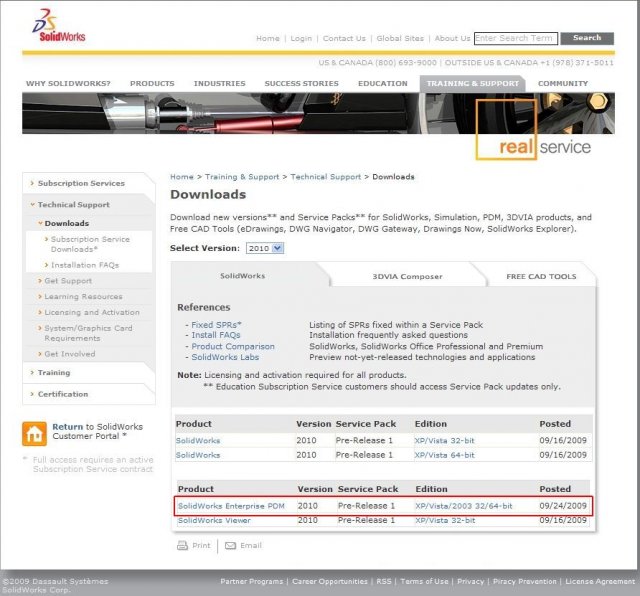This screenshot has height=596, width=640.
Task: Open the WHY SOLIDWORKS? menu
Action: 68,83
